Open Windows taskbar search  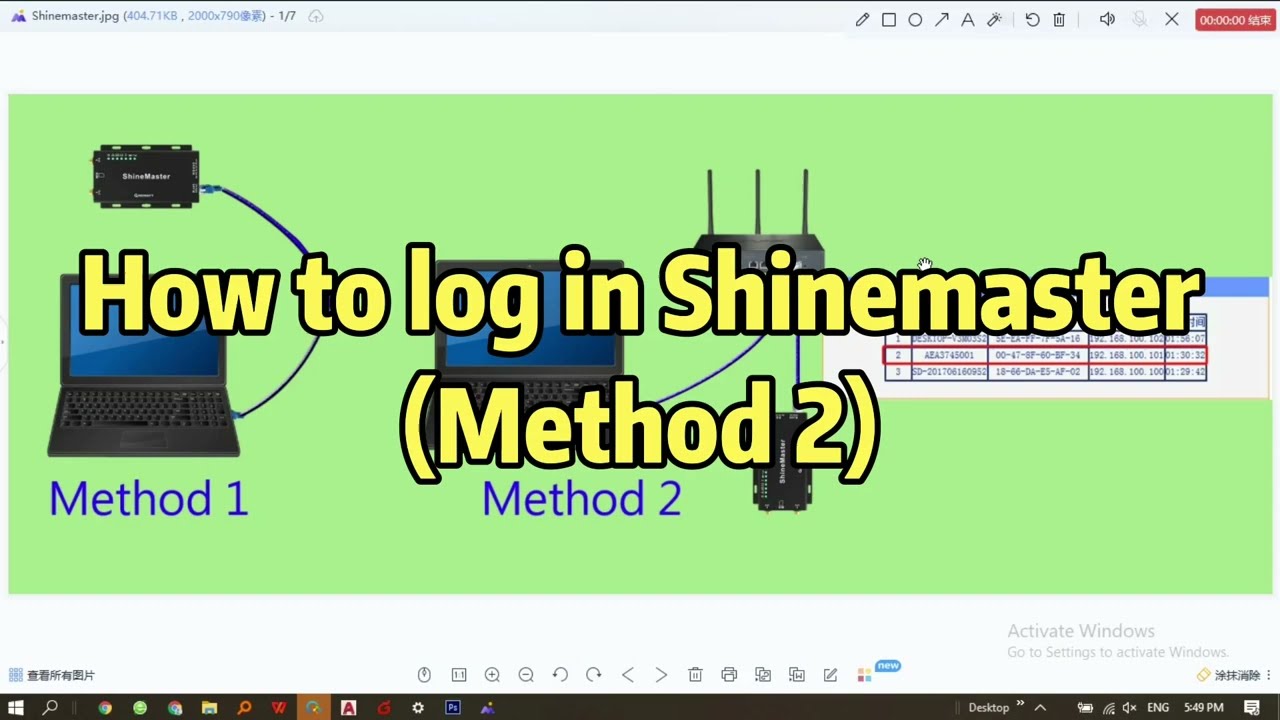tap(50, 708)
